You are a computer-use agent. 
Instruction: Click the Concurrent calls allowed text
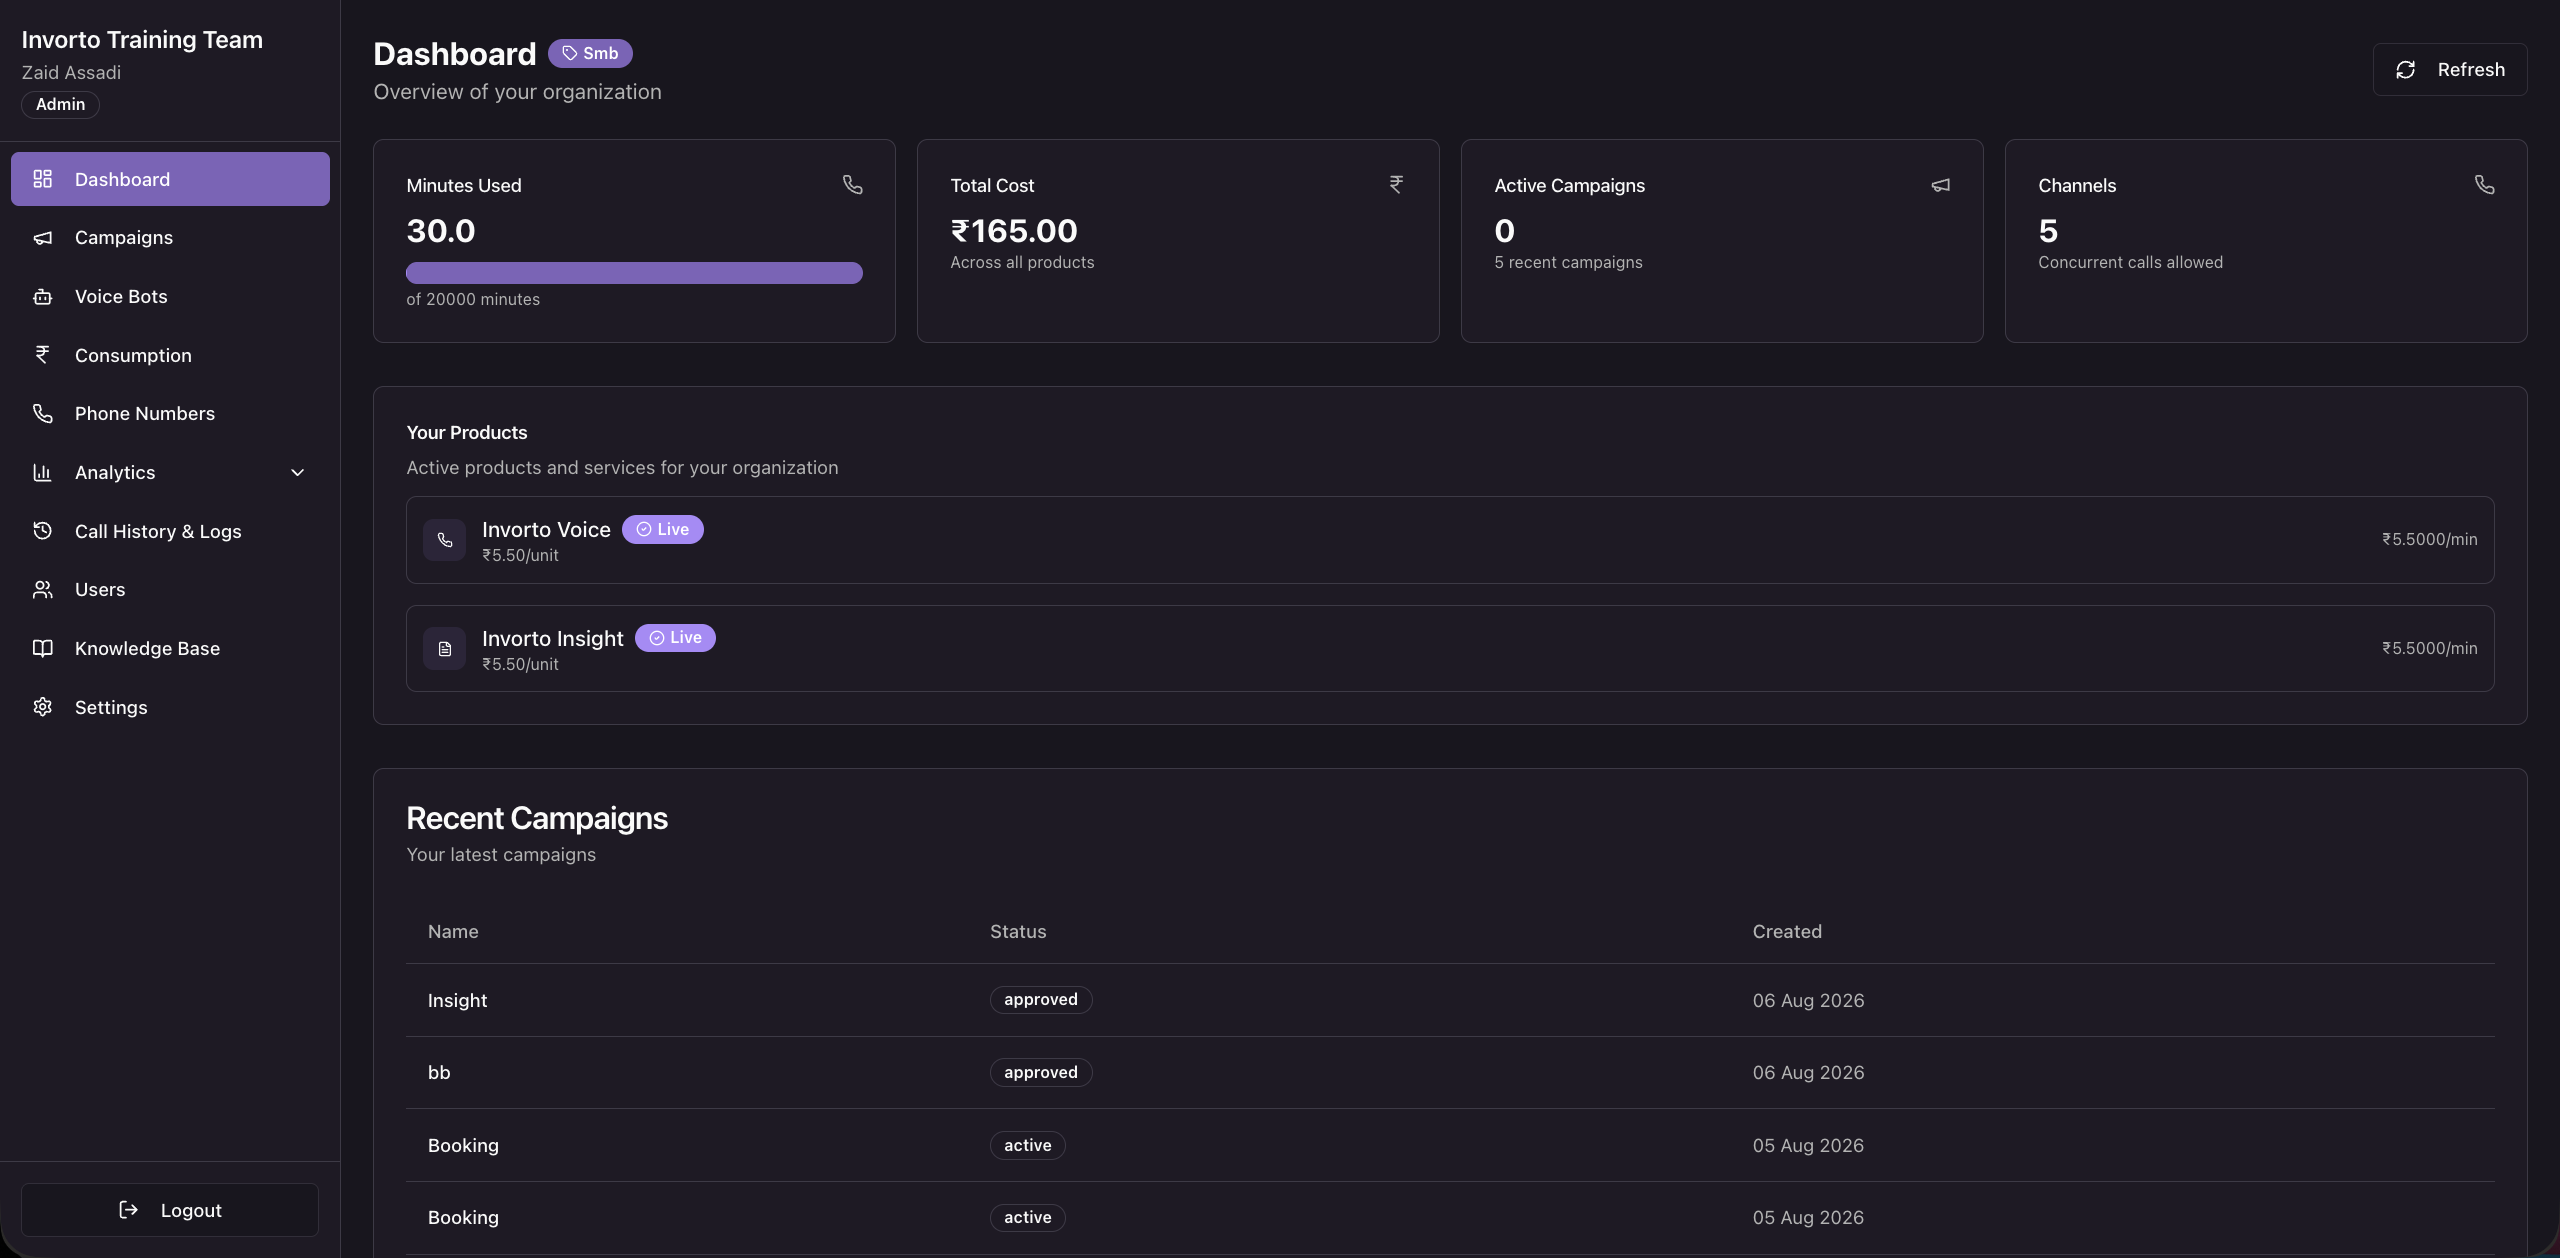click(x=2131, y=263)
